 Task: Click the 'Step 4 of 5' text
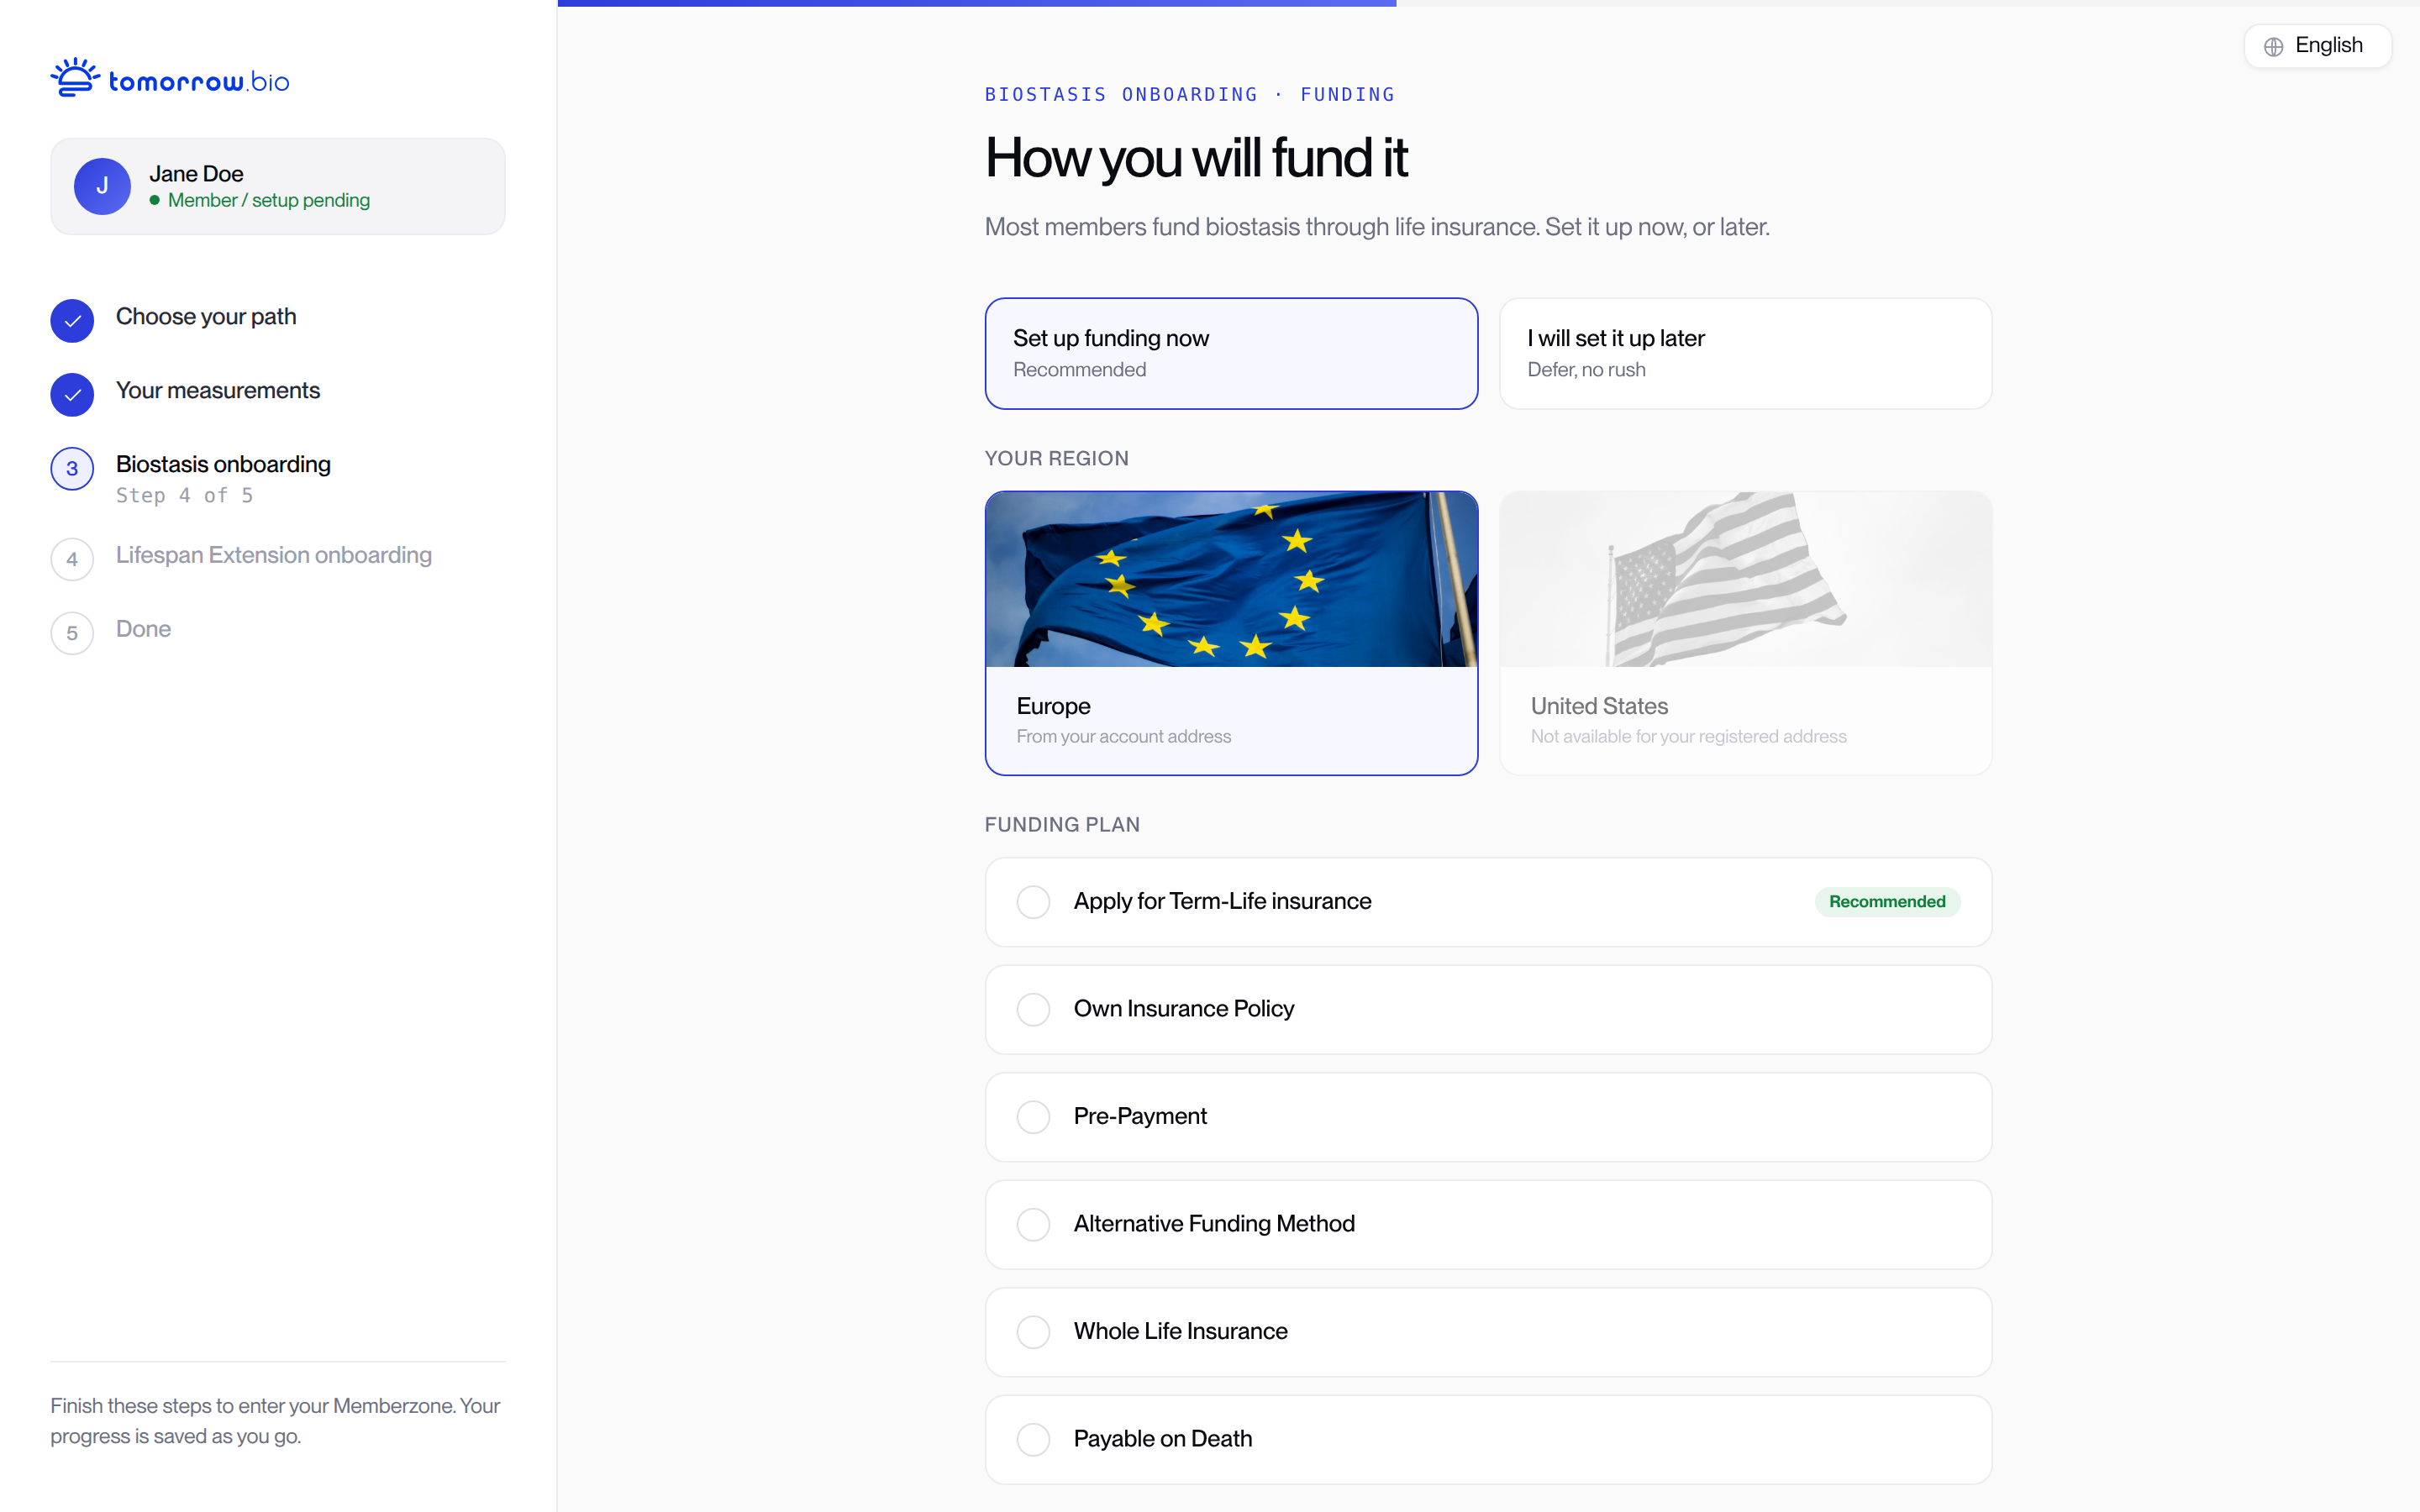coord(185,496)
